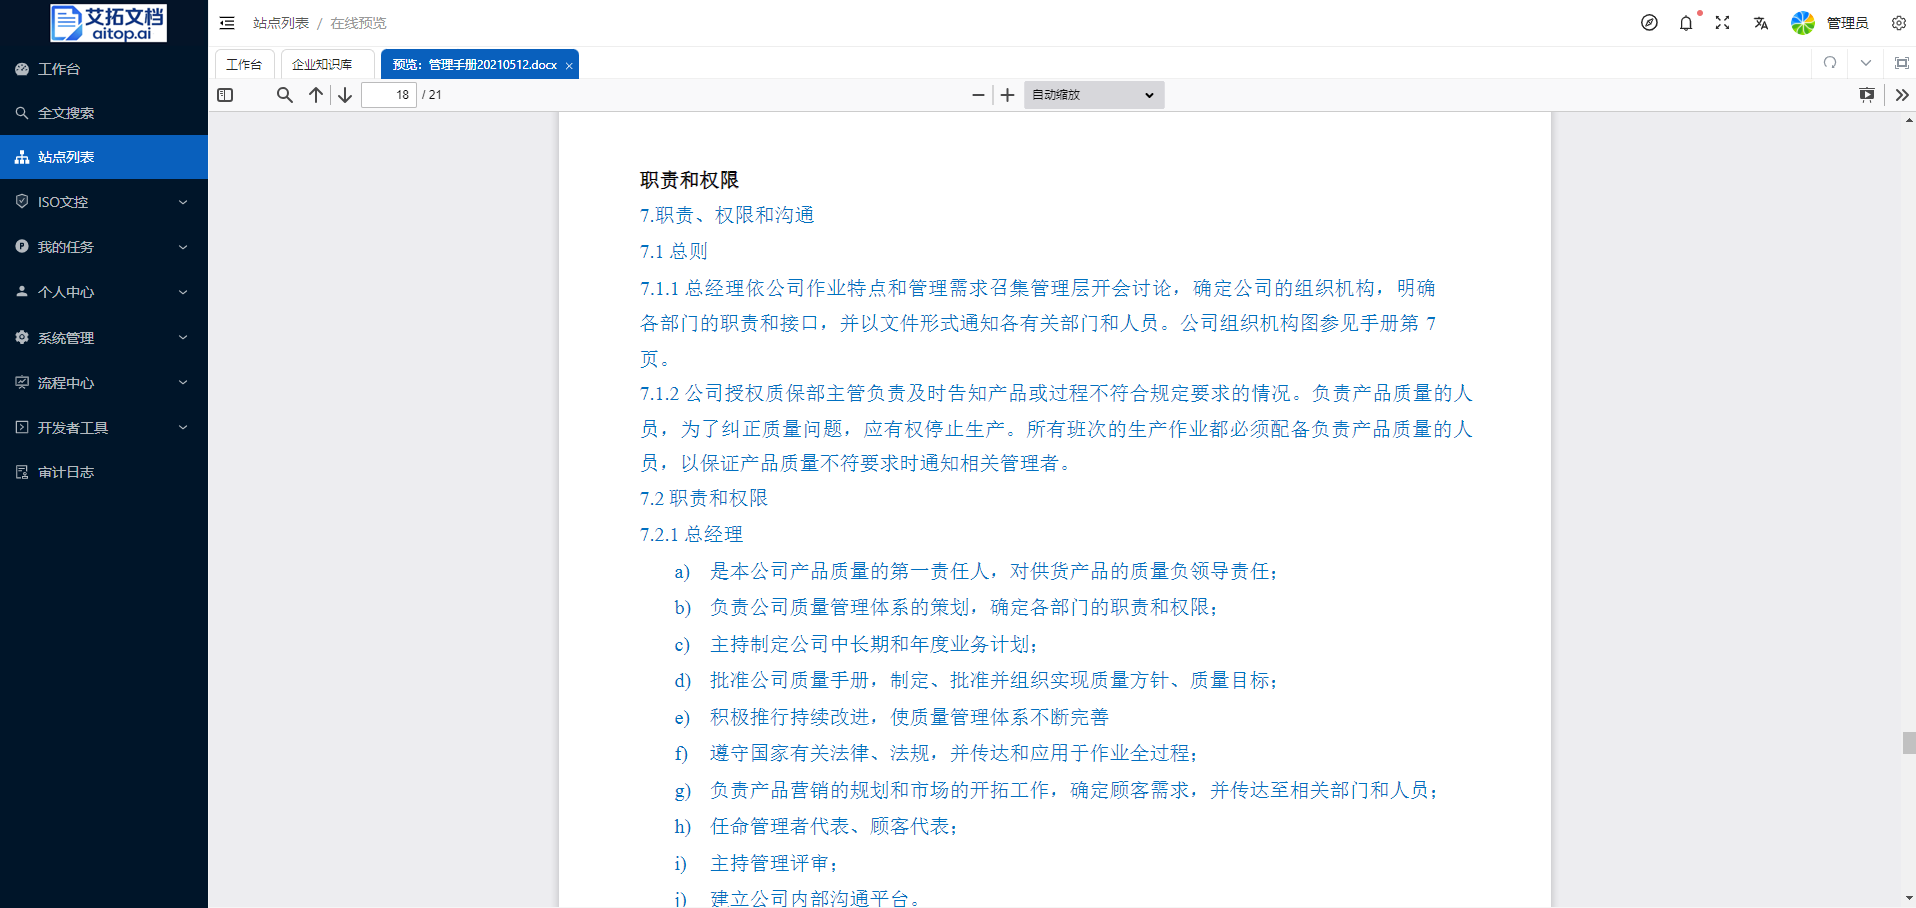Screen dimensions: 1916x908
Task: Switch to the 企业知识库 tab
Action: tap(322, 64)
